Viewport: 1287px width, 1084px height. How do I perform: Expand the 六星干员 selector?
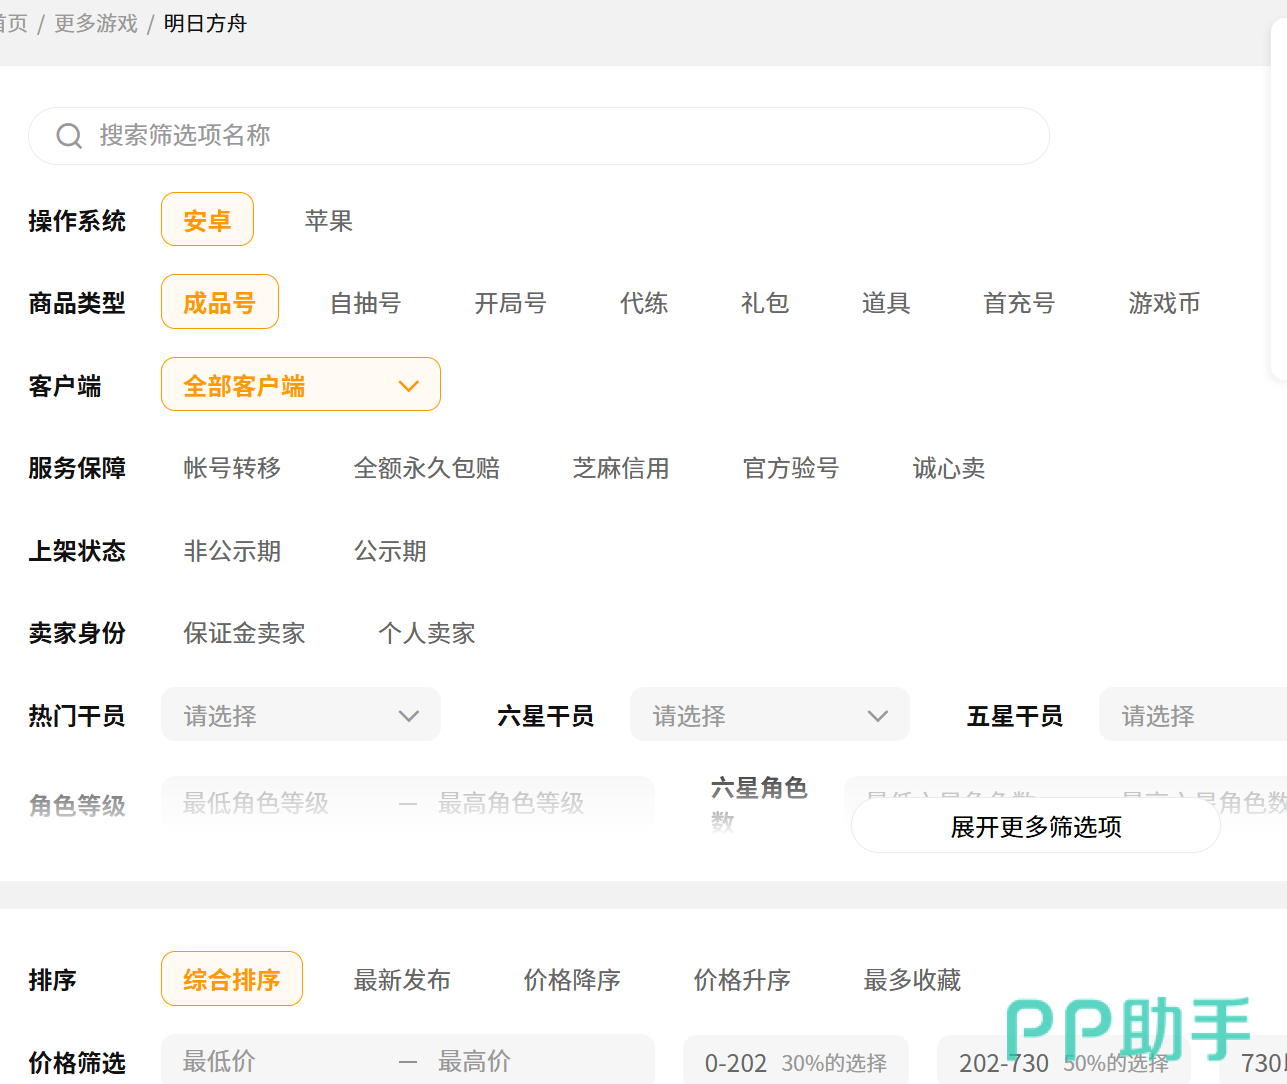pyautogui.click(x=769, y=715)
